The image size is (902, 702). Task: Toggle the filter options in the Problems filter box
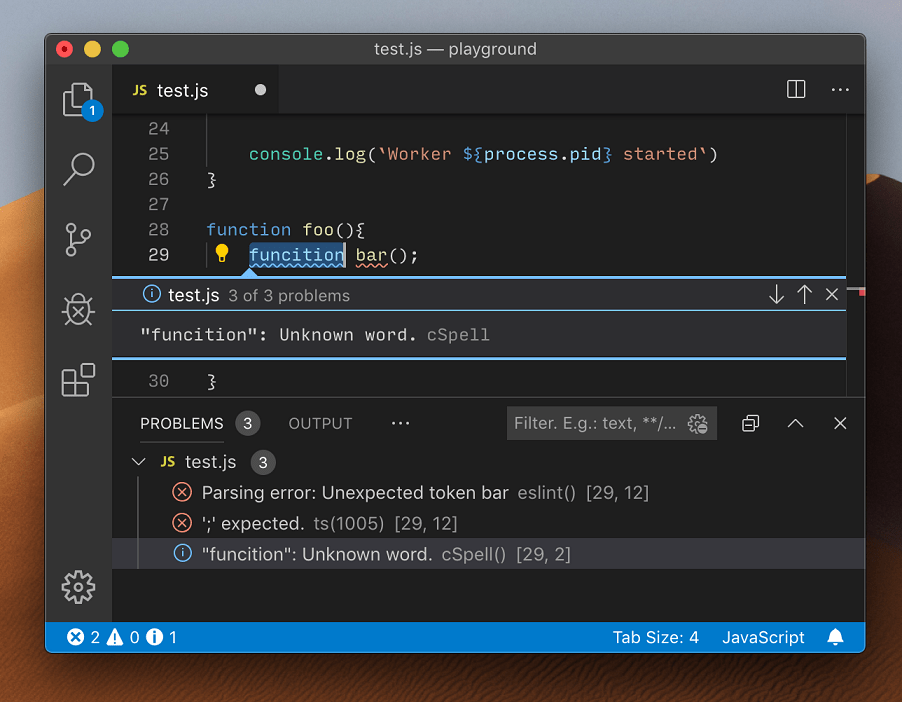click(697, 423)
